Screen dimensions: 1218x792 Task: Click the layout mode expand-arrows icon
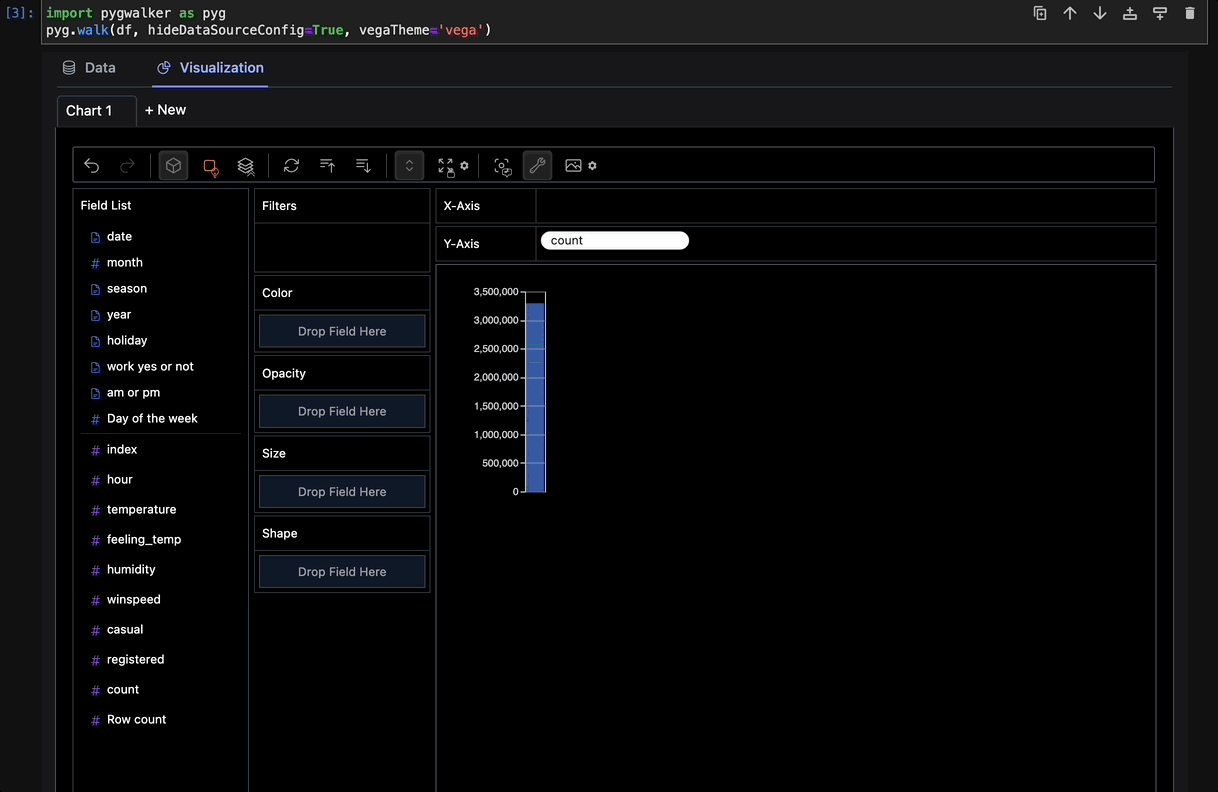446,166
